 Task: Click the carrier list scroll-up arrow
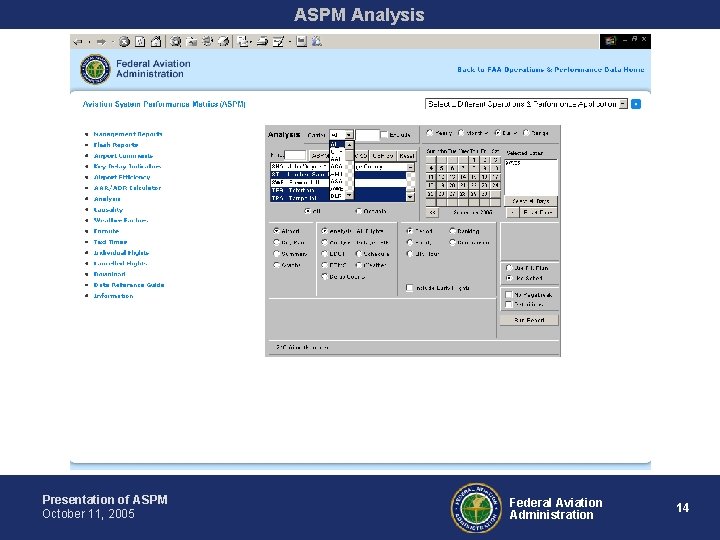(349, 145)
